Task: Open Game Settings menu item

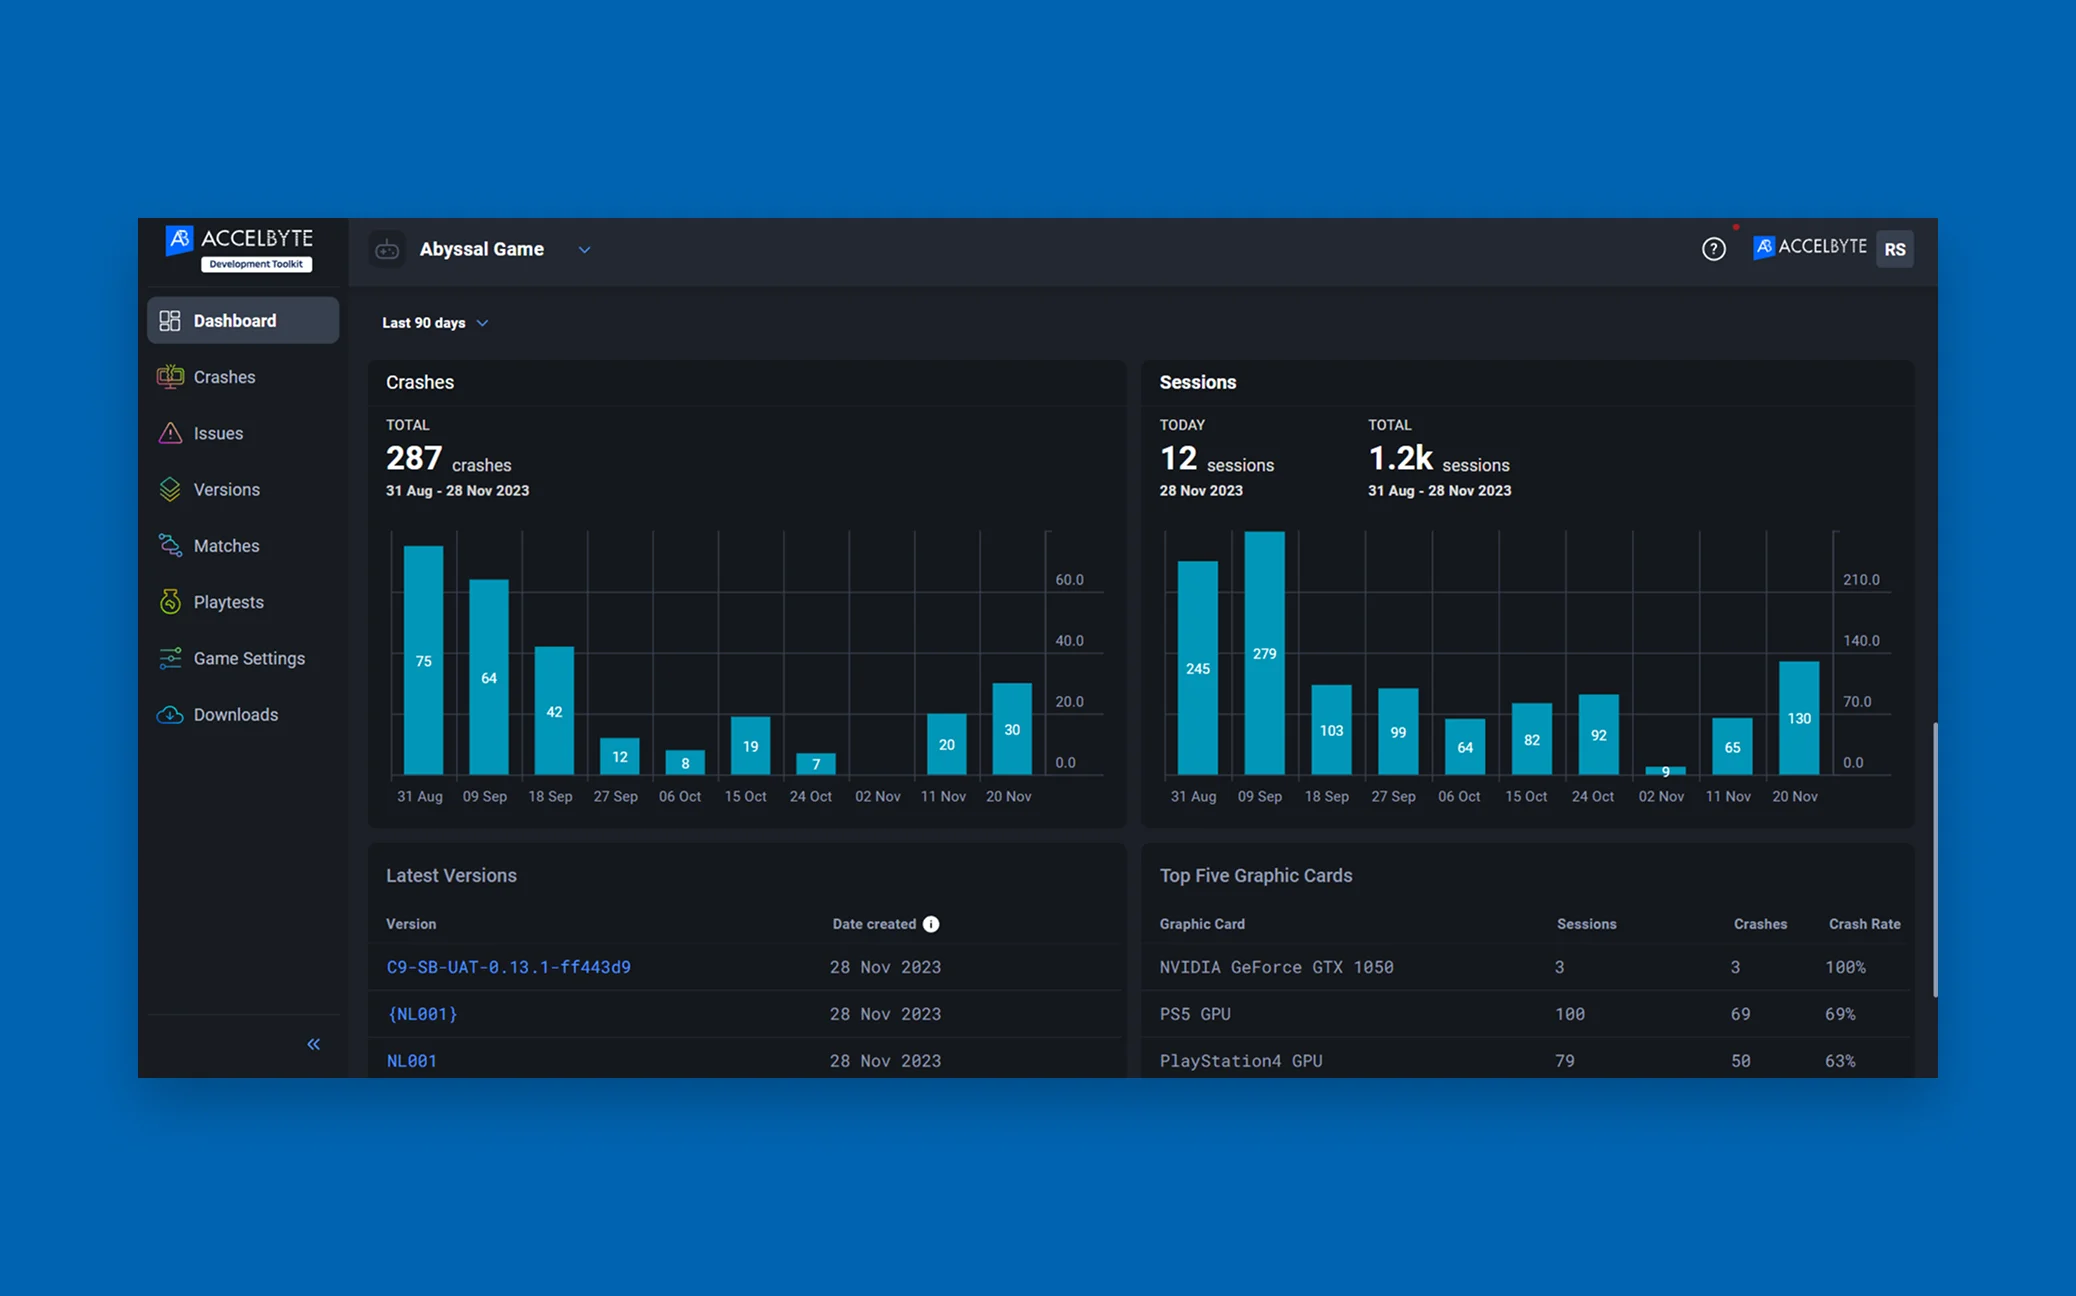Action: coord(243,658)
